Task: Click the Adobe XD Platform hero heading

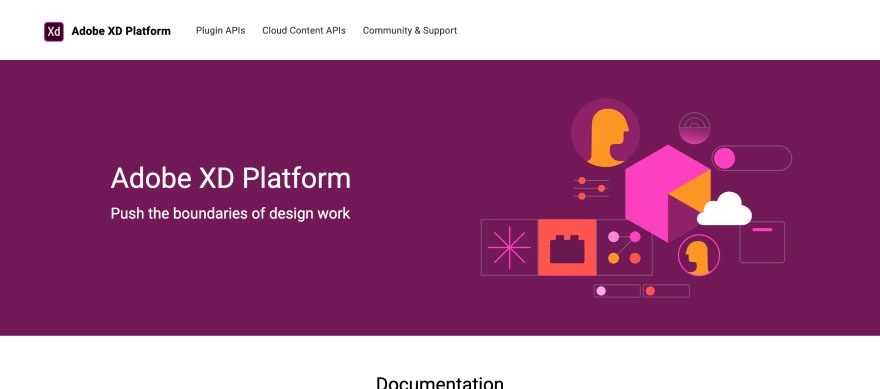Action: pyautogui.click(x=231, y=178)
